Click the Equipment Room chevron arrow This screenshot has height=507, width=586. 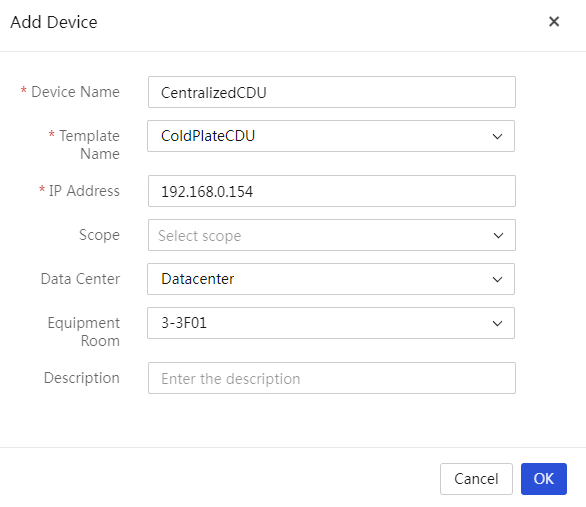pyautogui.click(x=497, y=323)
